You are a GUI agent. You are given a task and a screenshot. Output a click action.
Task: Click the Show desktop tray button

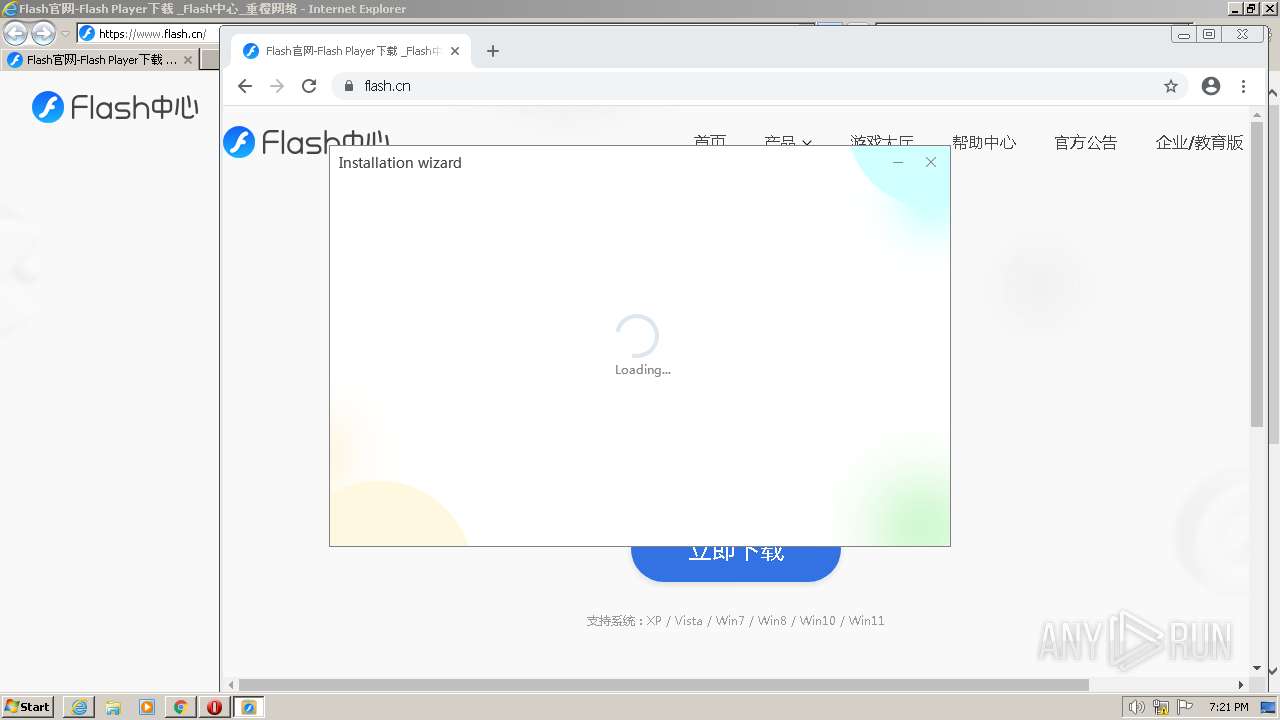[1269, 707]
